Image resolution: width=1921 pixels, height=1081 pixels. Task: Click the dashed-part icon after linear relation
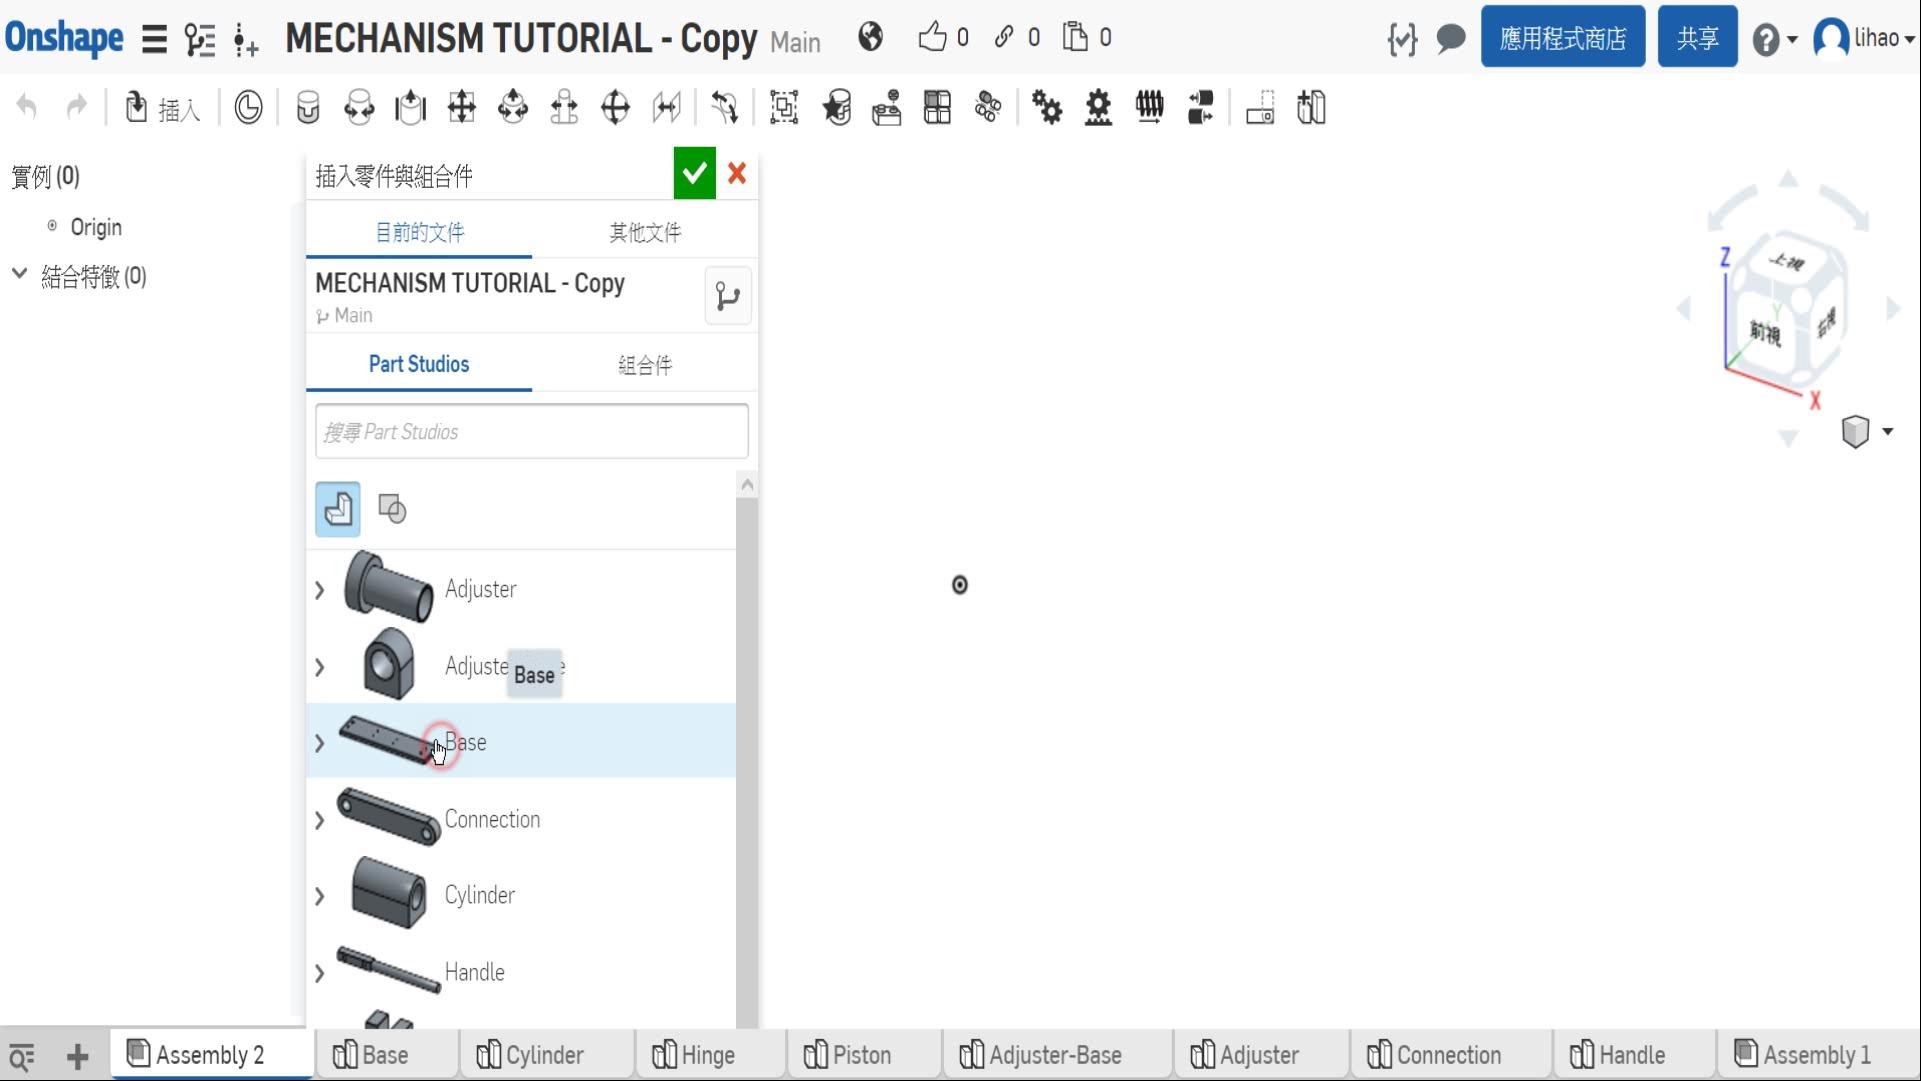pyautogui.click(x=1260, y=107)
